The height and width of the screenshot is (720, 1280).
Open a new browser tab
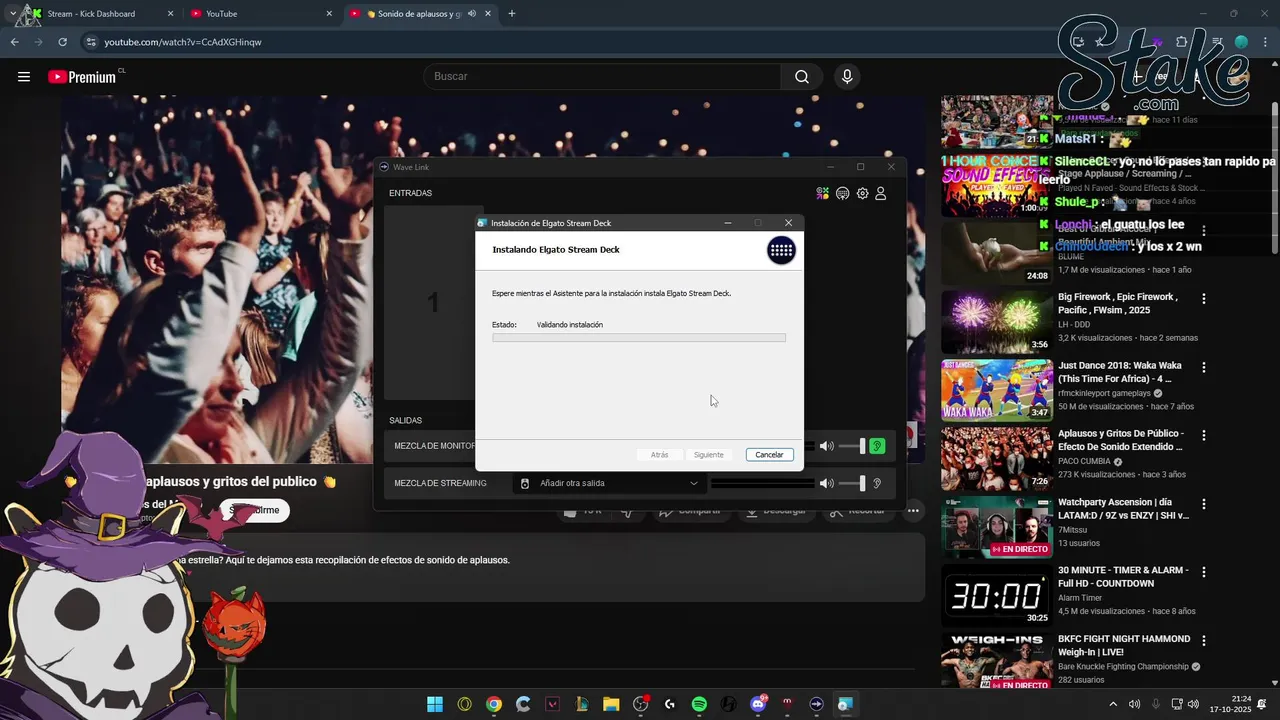[512, 14]
